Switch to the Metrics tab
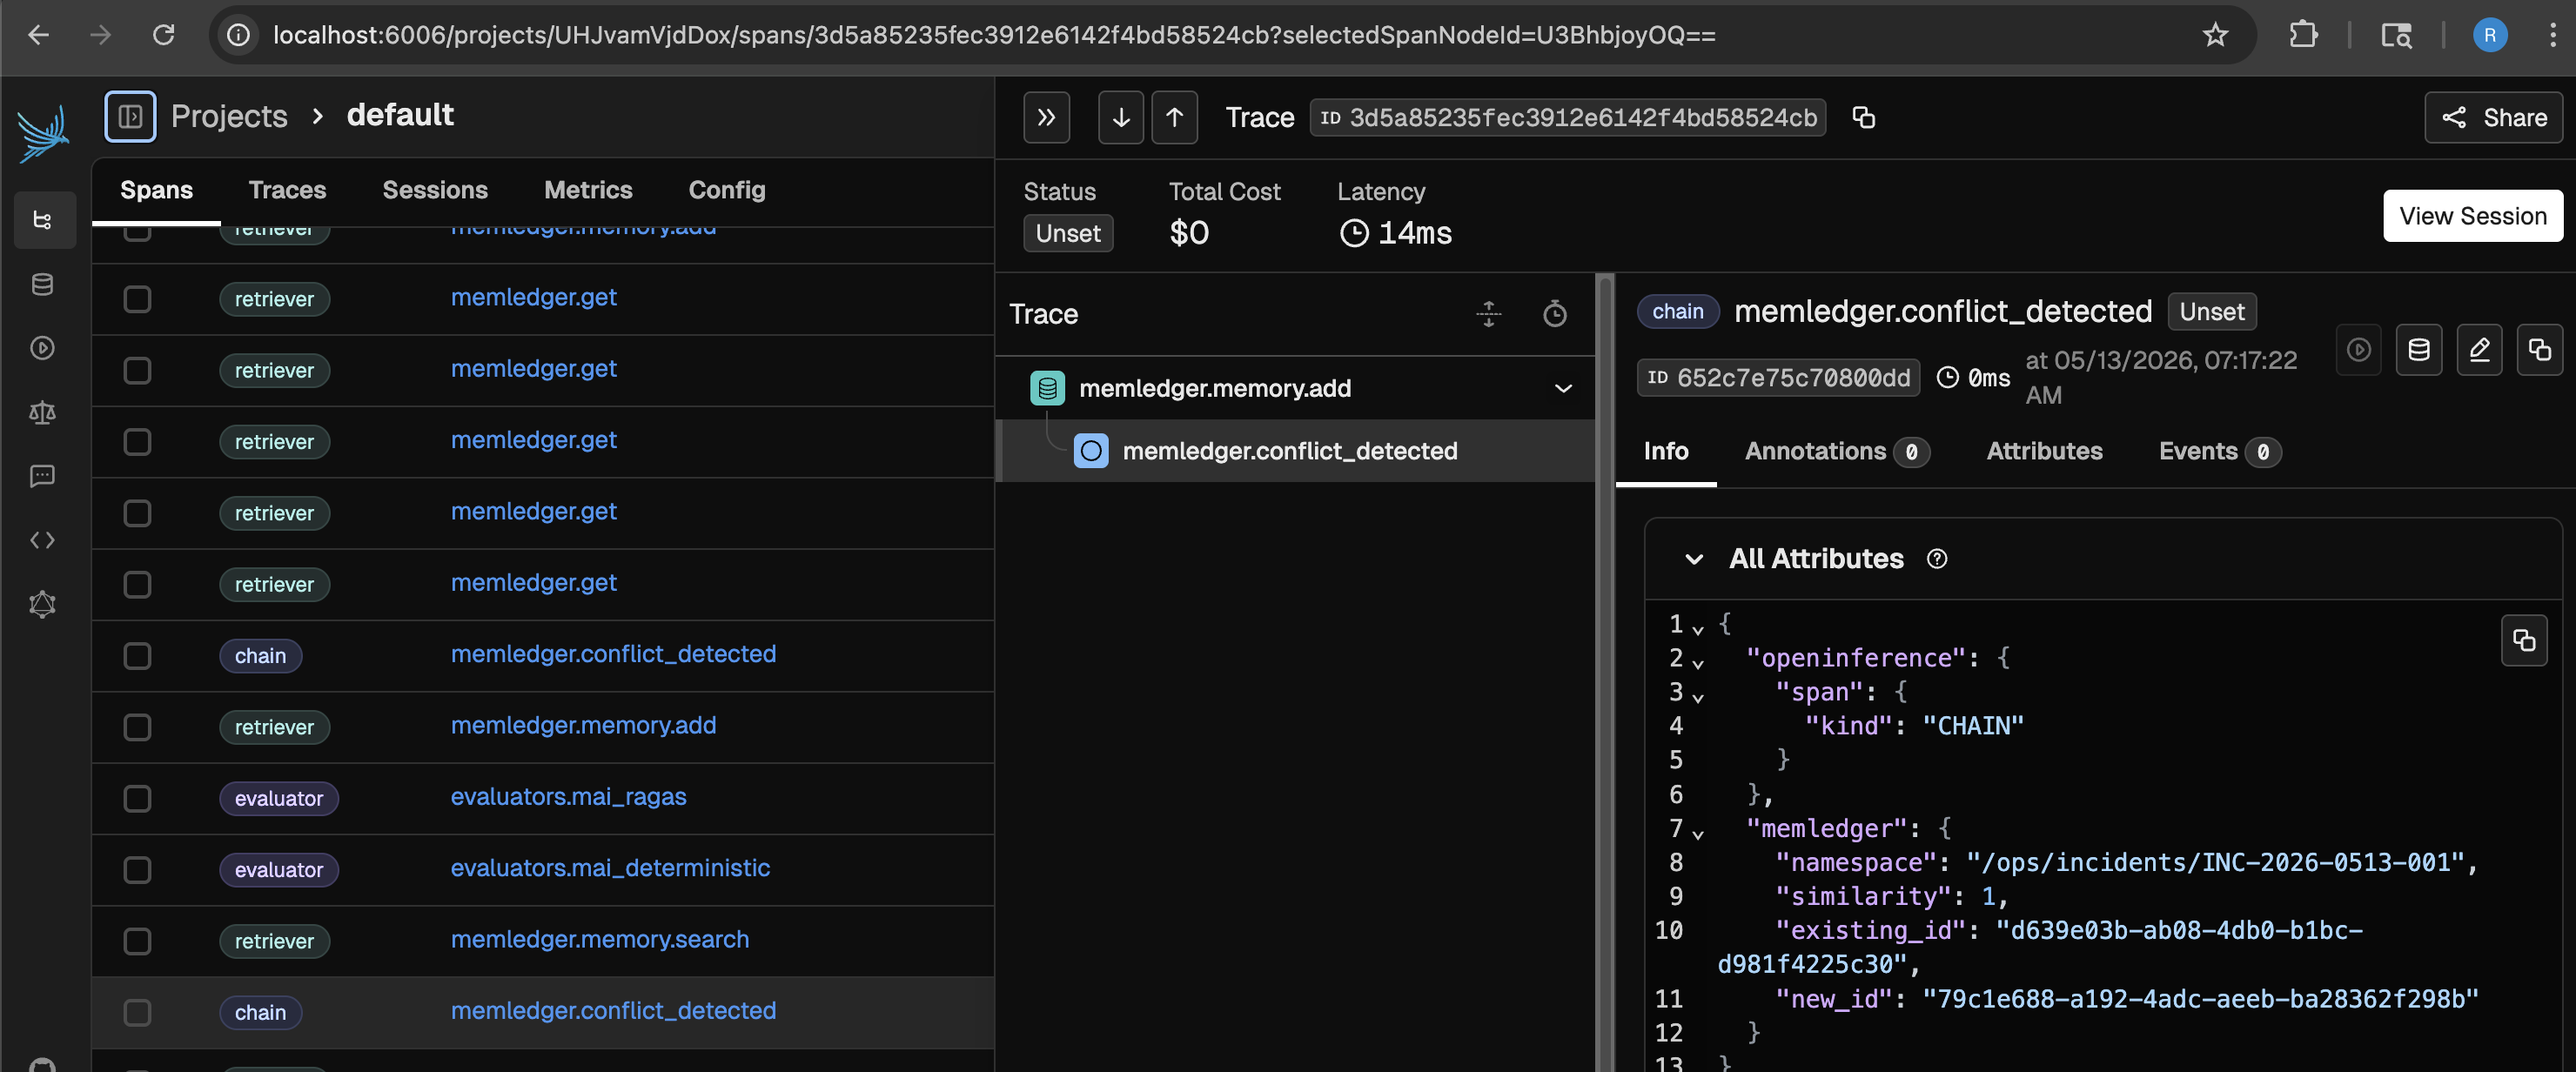The height and width of the screenshot is (1072, 2576). click(x=588, y=190)
